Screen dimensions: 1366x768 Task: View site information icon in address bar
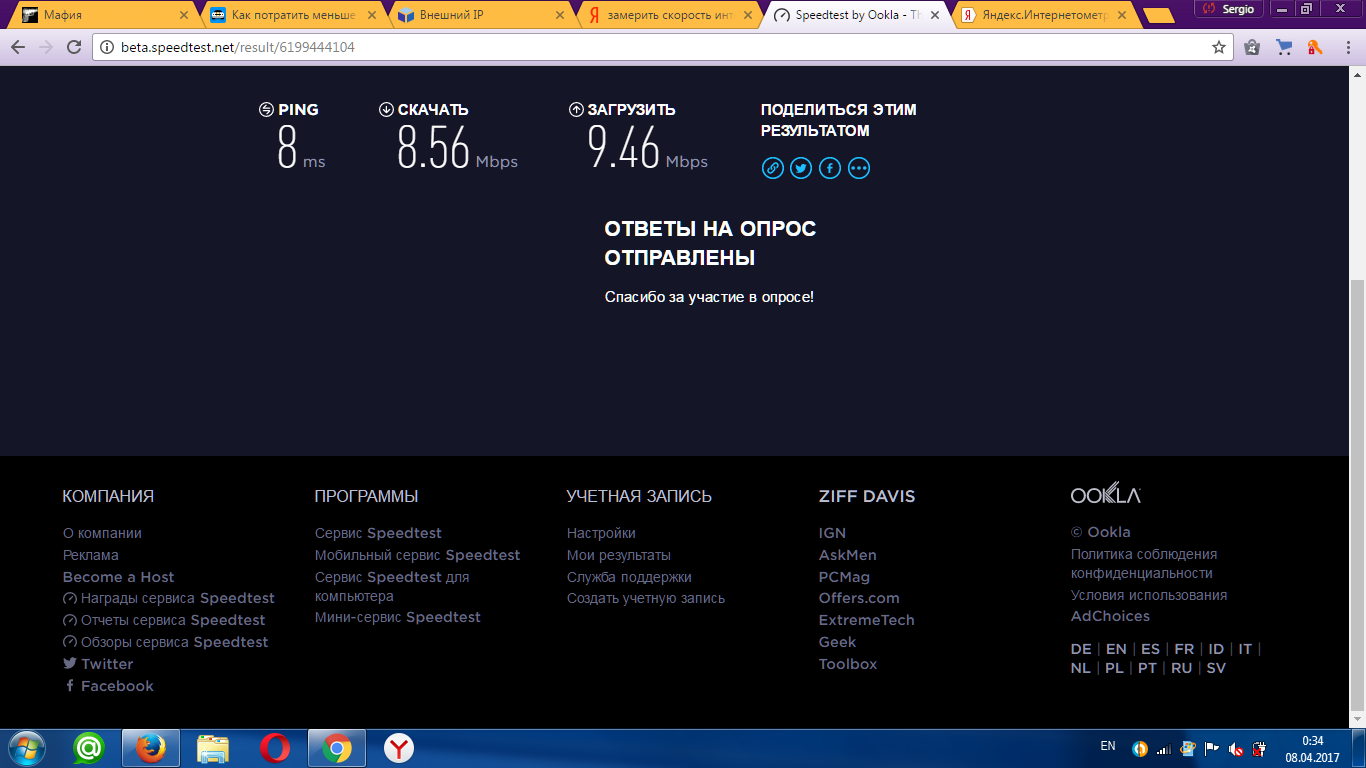pyautogui.click(x=107, y=47)
